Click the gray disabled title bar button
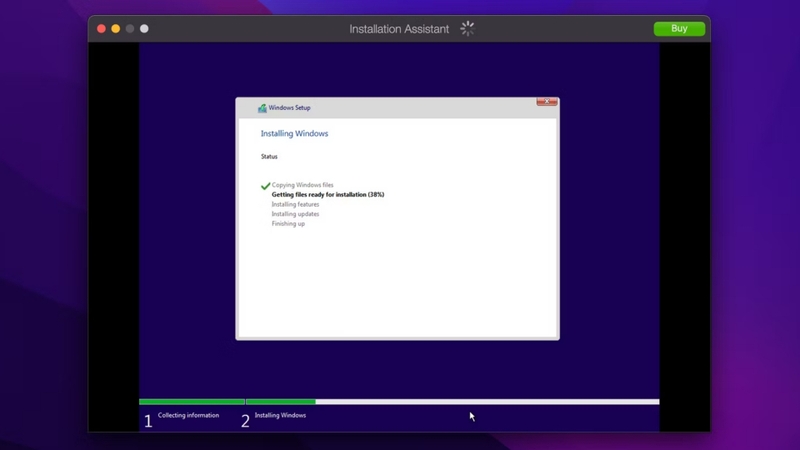Image resolution: width=800 pixels, height=450 pixels. pos(130,29)
